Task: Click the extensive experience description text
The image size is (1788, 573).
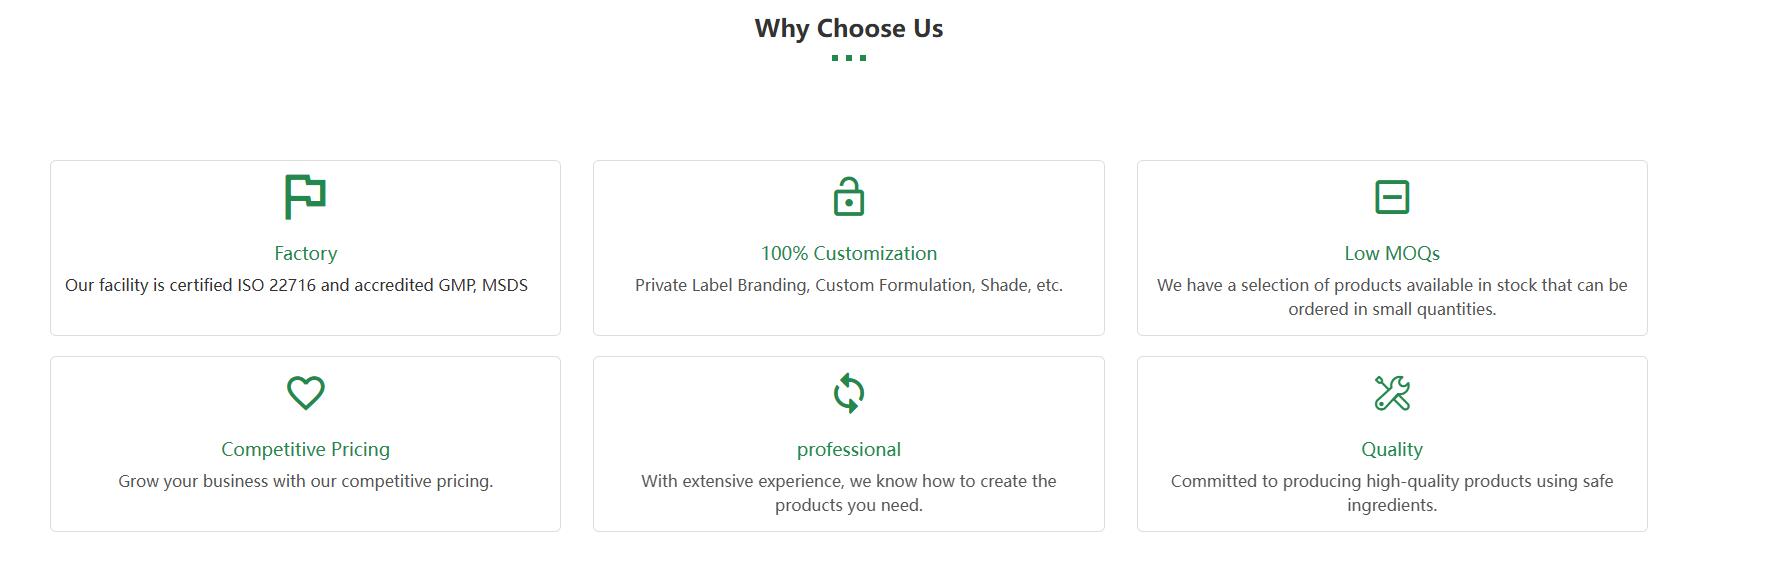Action: (x=848, y=493)
